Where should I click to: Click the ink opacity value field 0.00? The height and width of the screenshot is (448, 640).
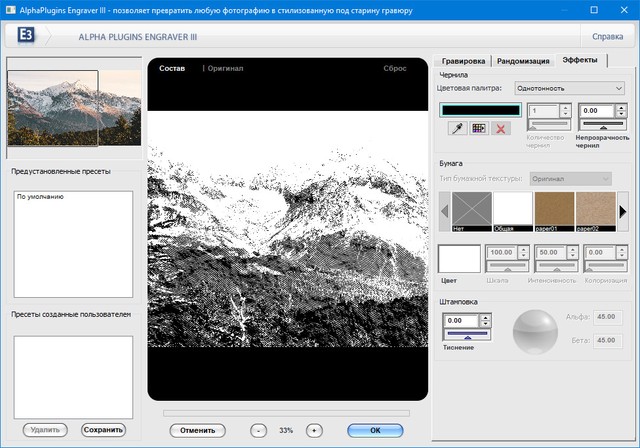click(x=598, y=111)
